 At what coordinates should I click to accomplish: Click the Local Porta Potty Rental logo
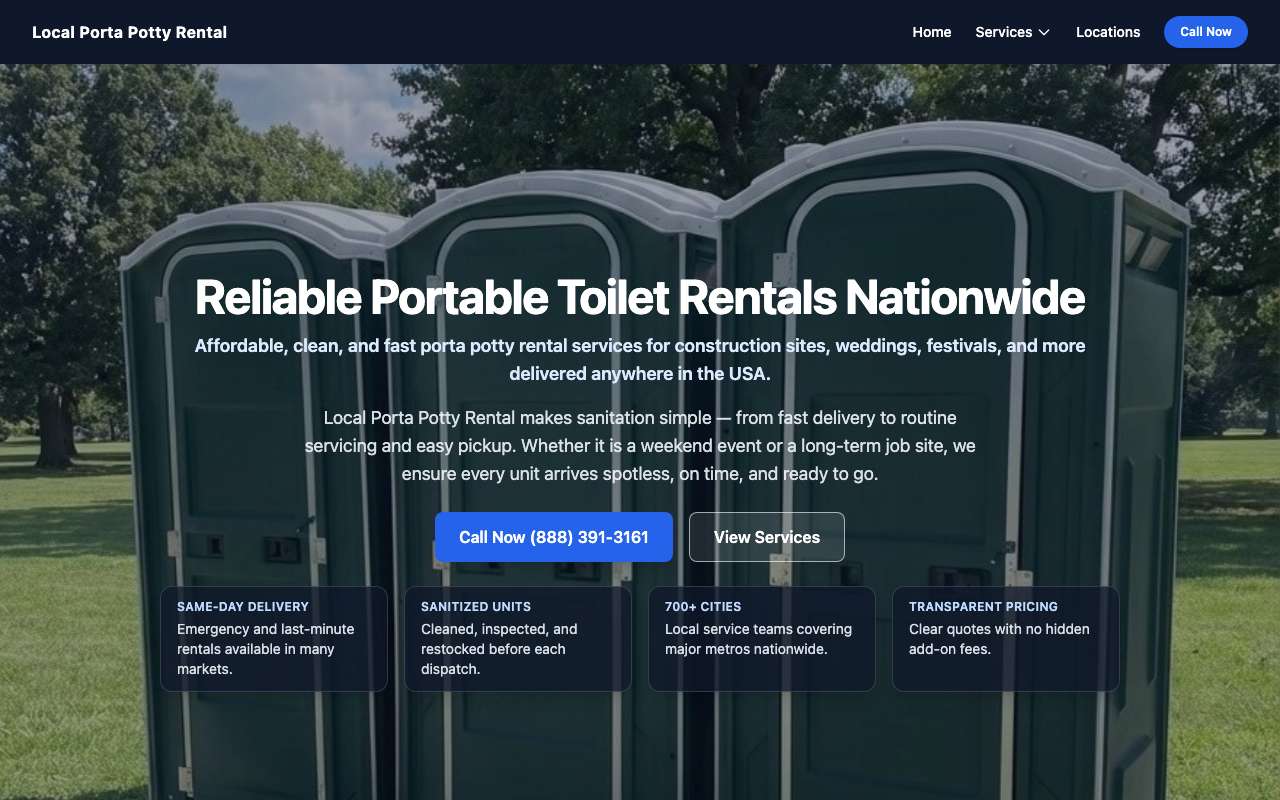click(129, 32)
